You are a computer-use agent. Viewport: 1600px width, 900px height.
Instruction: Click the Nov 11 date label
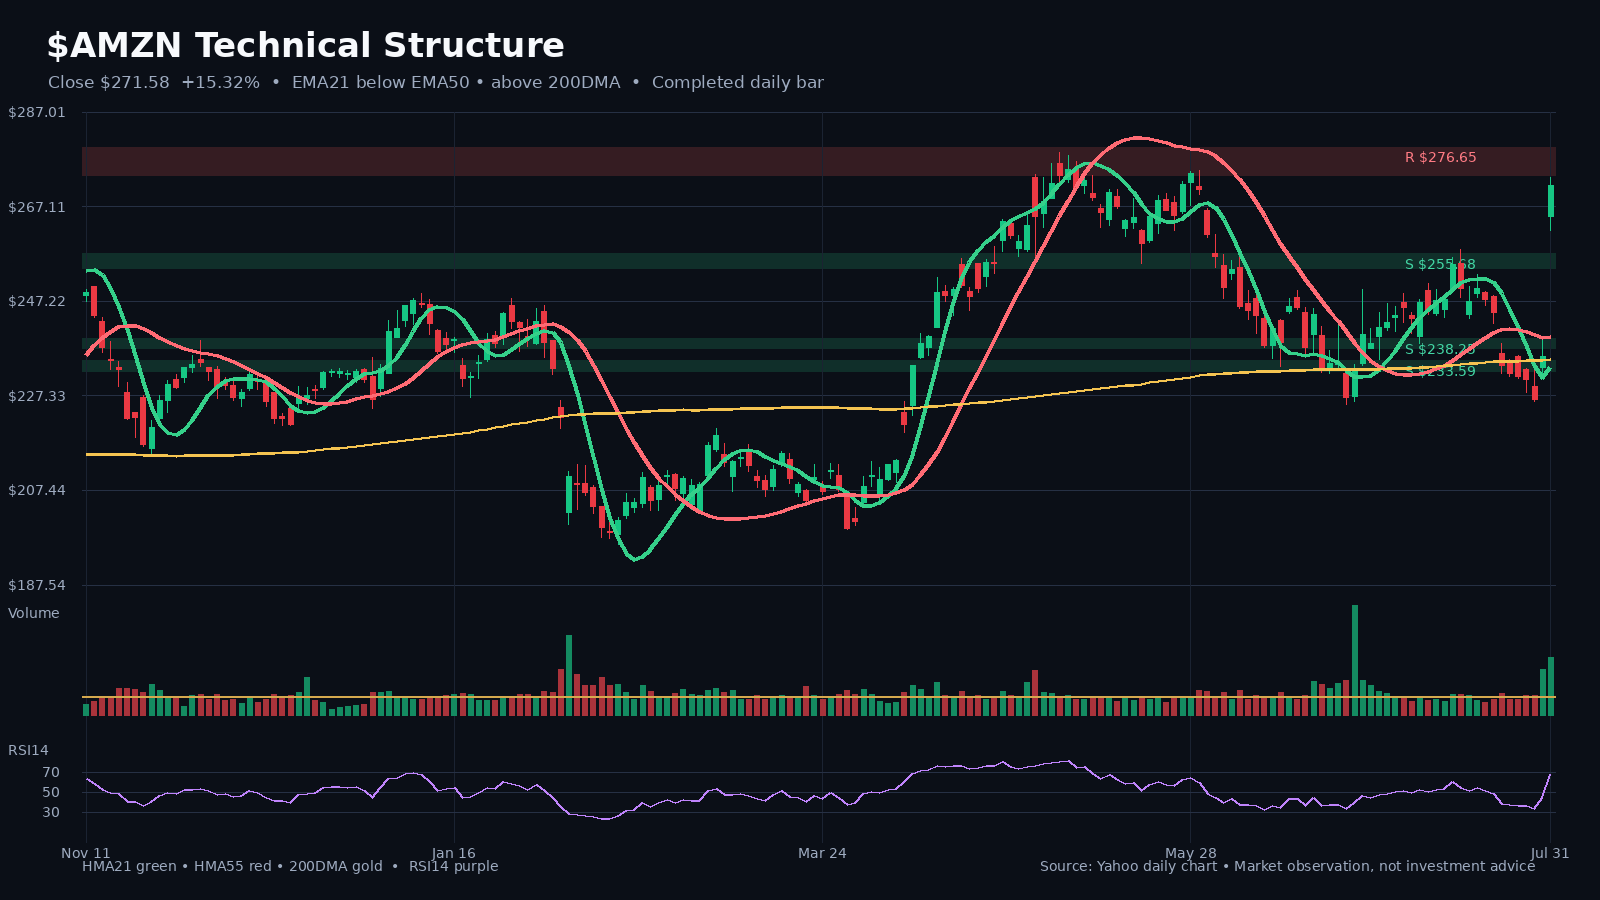click(x=86, y=853)
